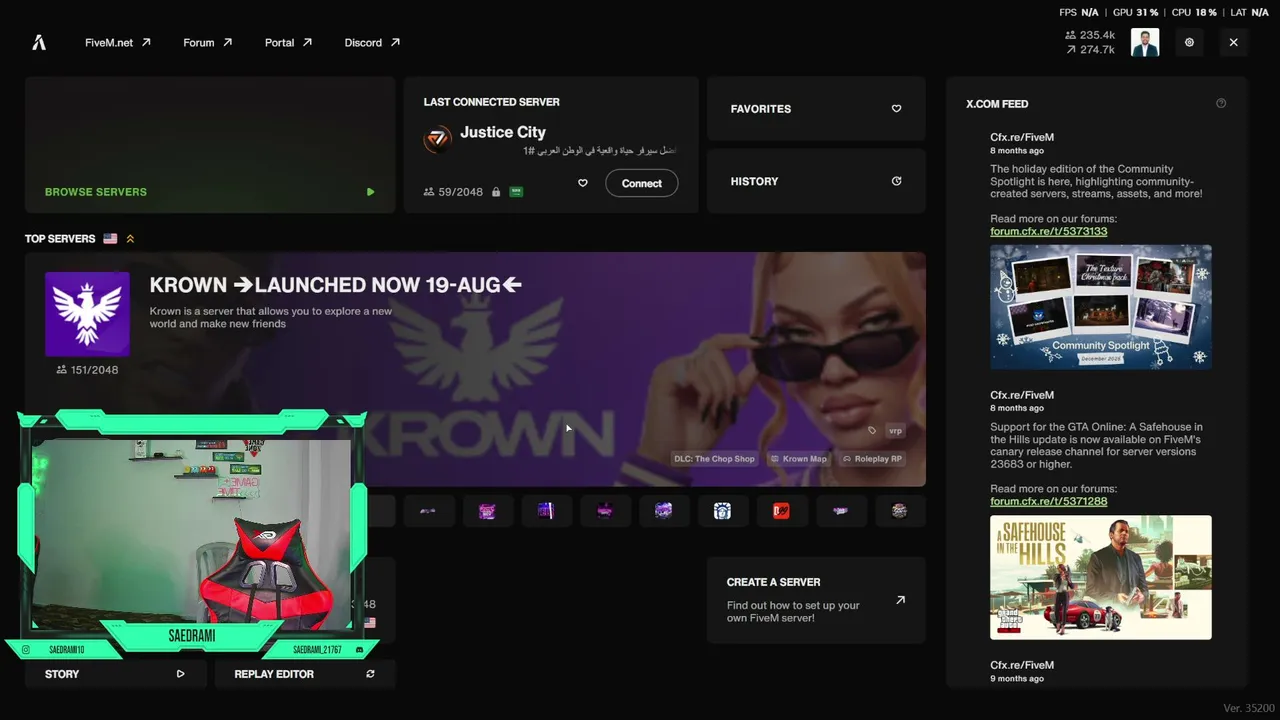Open the Create a Server tile
Screen dimensions: 1280x720
click(816, 600)
